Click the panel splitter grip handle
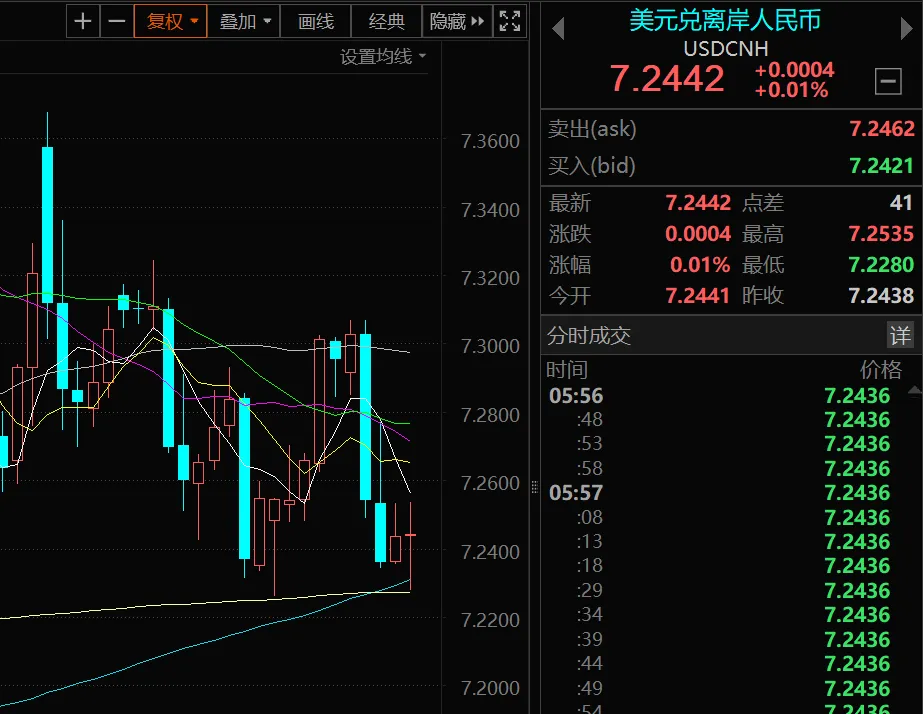Image resolution: width=923 pixels, height=714 pixels. pyautogui.click(x=534, y=487)
